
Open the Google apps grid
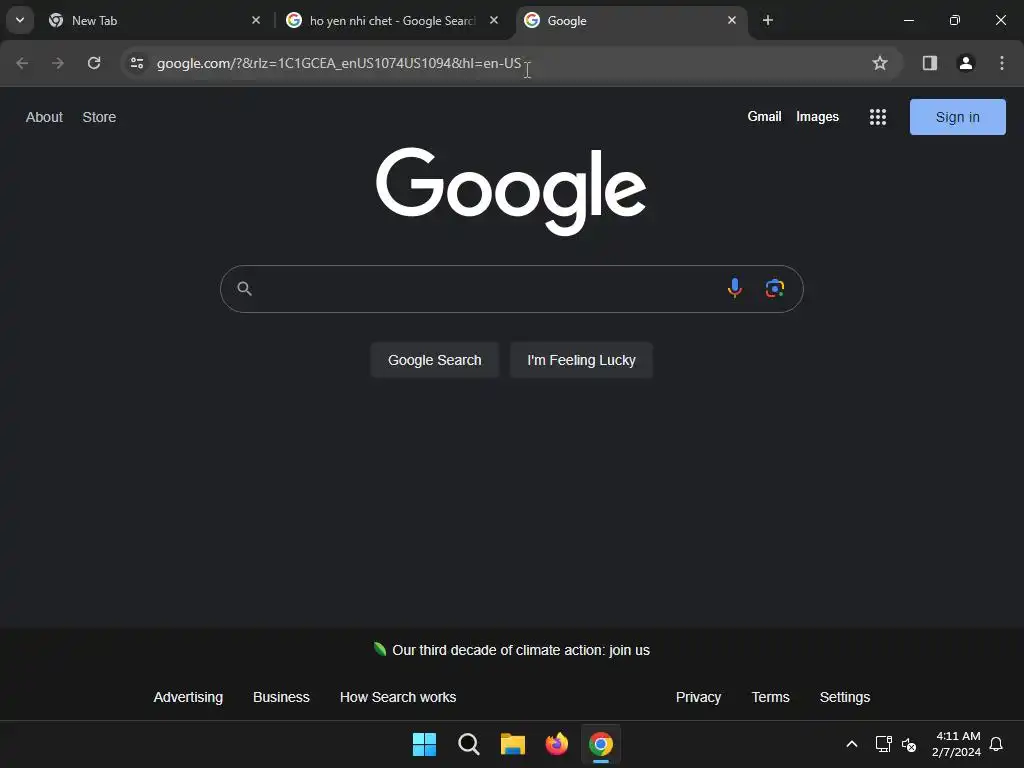click(878, 117)
